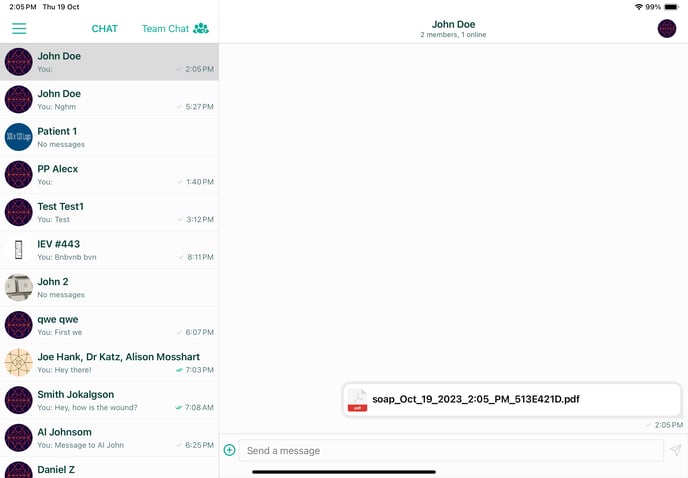Screen dimensions: 688x478
Task: Open the Patient 1 conversation
Action: tap(109, 137)
